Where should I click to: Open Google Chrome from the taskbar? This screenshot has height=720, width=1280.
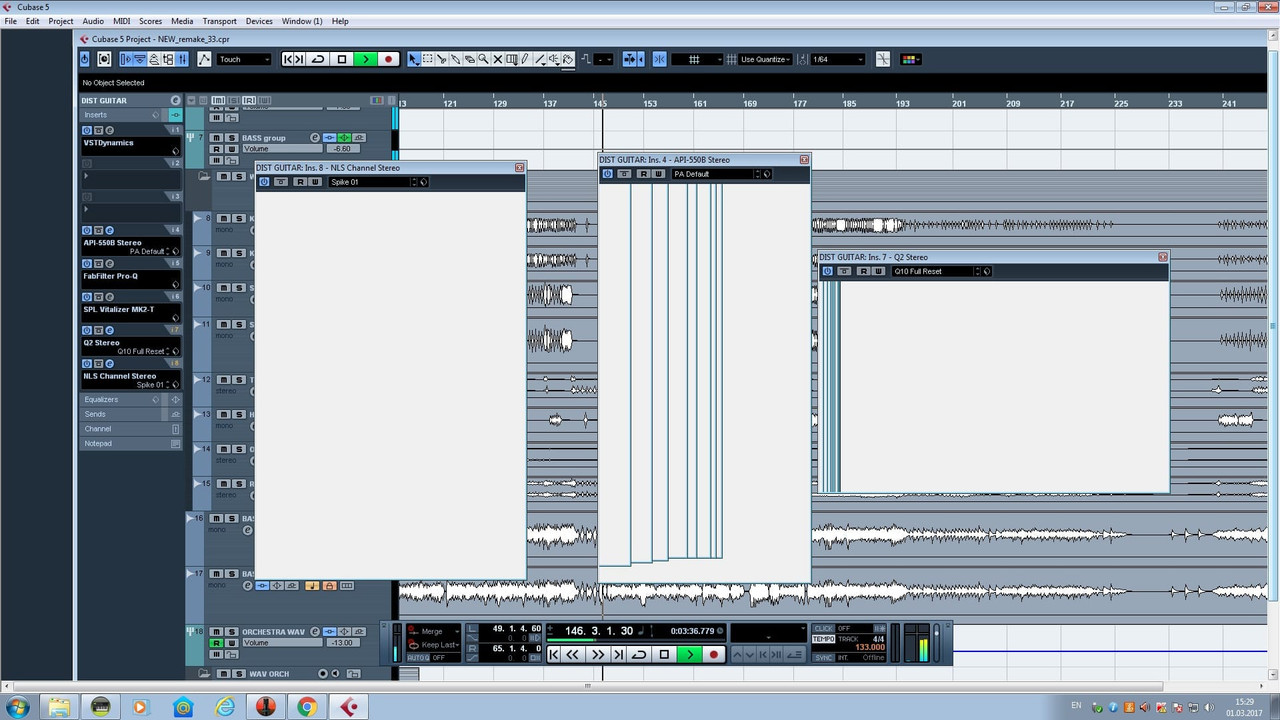coord(307,707)
